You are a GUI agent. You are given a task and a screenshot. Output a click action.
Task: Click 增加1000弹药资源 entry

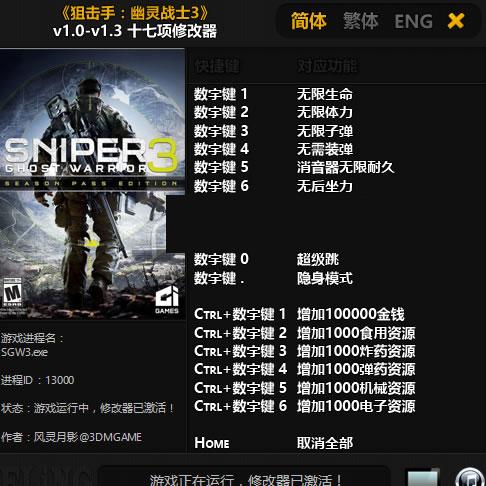(356, 369)
